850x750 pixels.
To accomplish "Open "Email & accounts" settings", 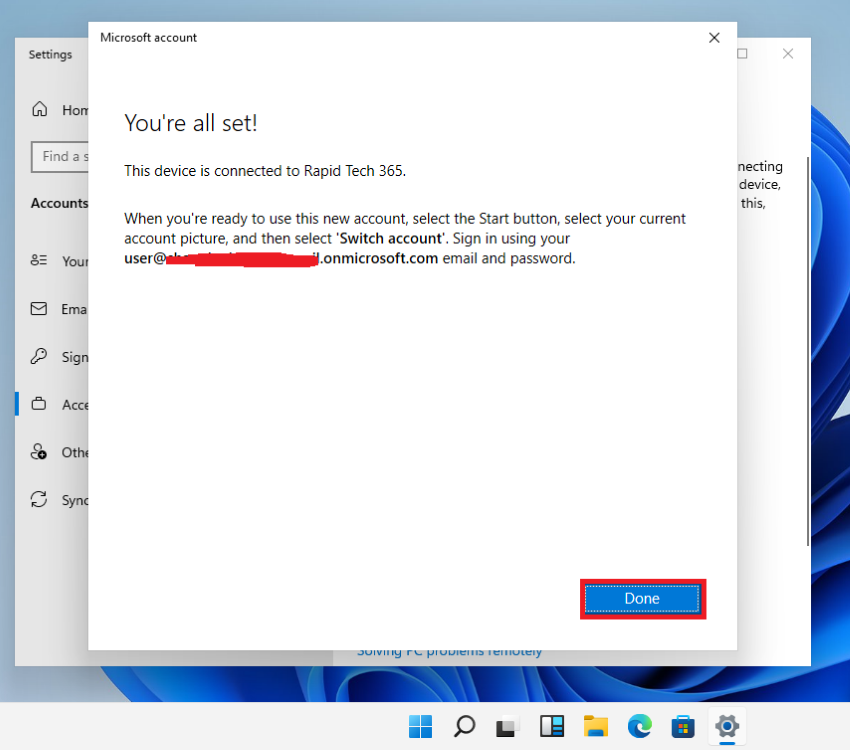I will (x=60, y=309).
